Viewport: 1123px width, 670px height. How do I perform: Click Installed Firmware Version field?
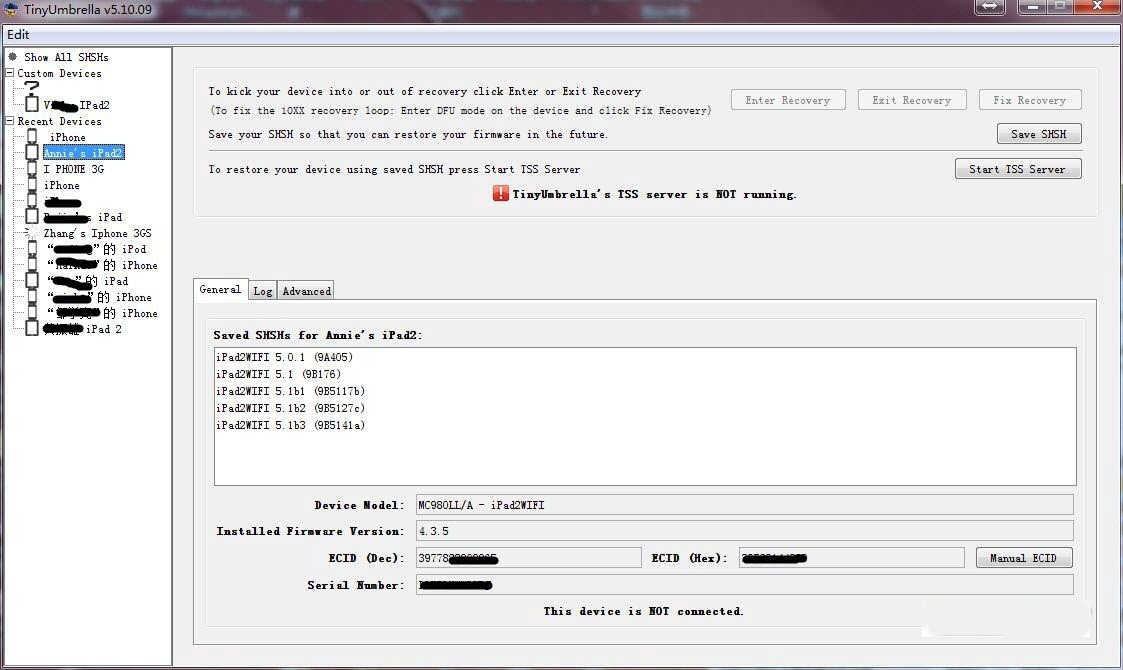click(744, 531)
